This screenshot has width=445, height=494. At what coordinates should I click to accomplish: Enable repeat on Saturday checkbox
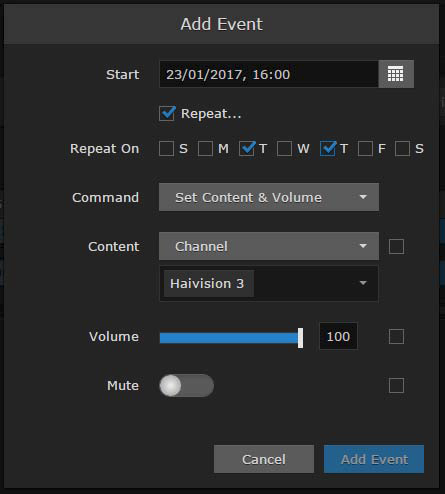tap(402, 149)
